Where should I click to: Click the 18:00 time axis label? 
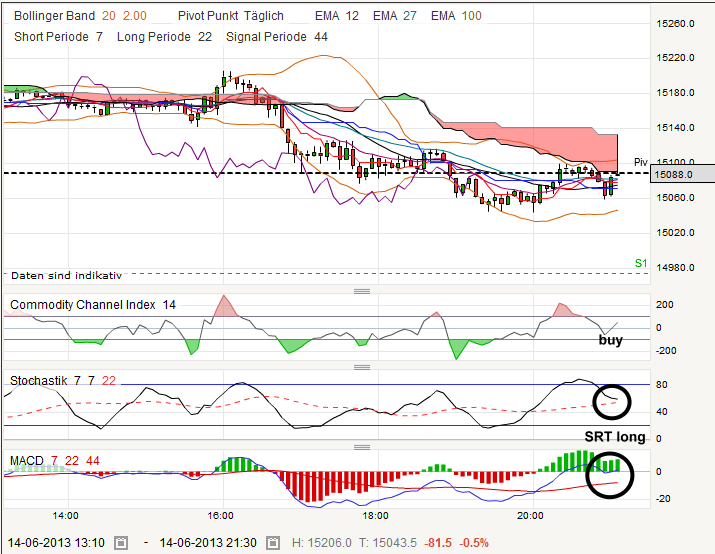click(375, 516)
